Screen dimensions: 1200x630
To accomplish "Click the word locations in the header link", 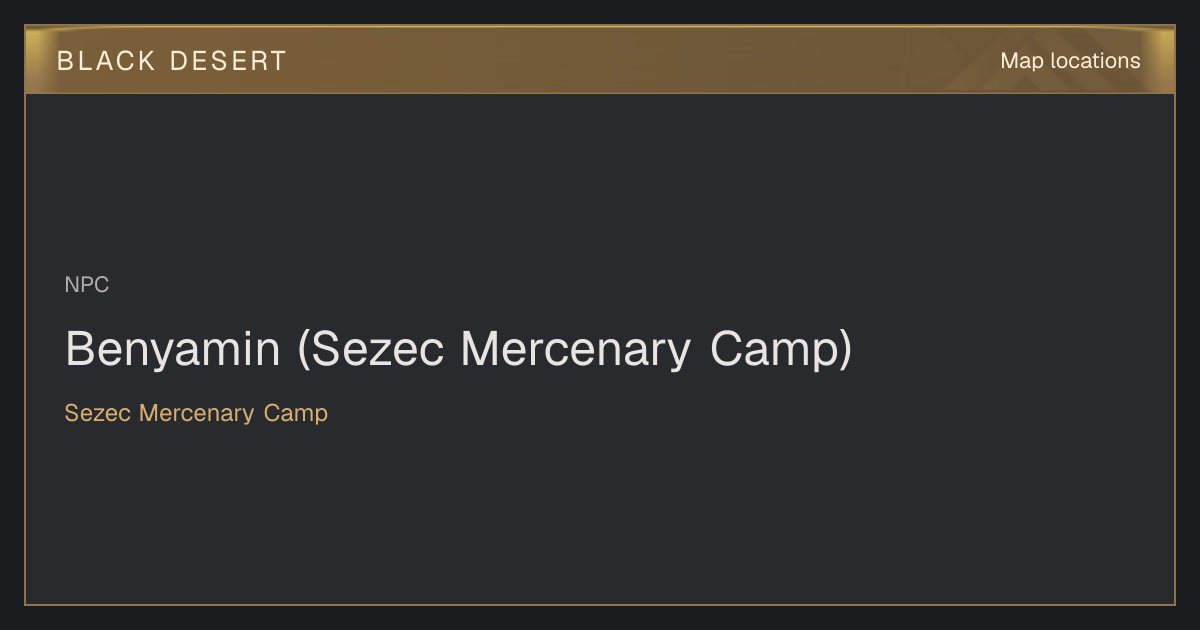I will 1095,61.
